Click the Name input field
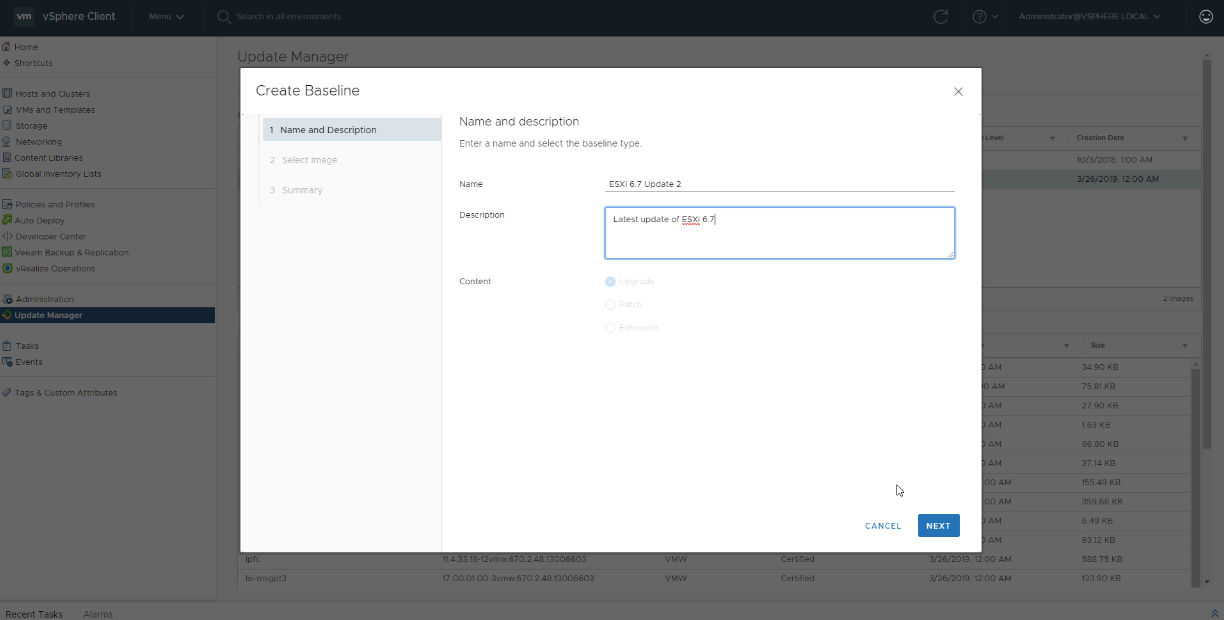Viewport: 1224px width, 620px height. (x=780, y=184)
